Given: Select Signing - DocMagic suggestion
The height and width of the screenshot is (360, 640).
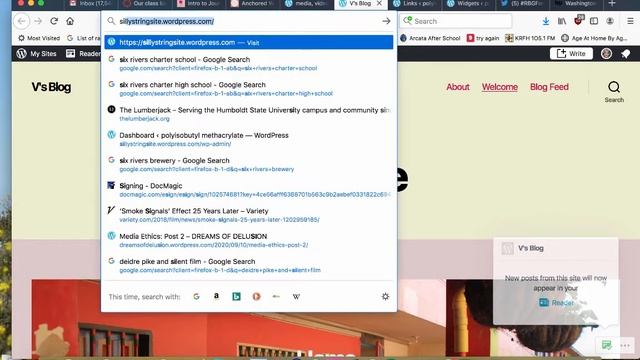Looking at the screenshot, I should [x=249, y=190].
